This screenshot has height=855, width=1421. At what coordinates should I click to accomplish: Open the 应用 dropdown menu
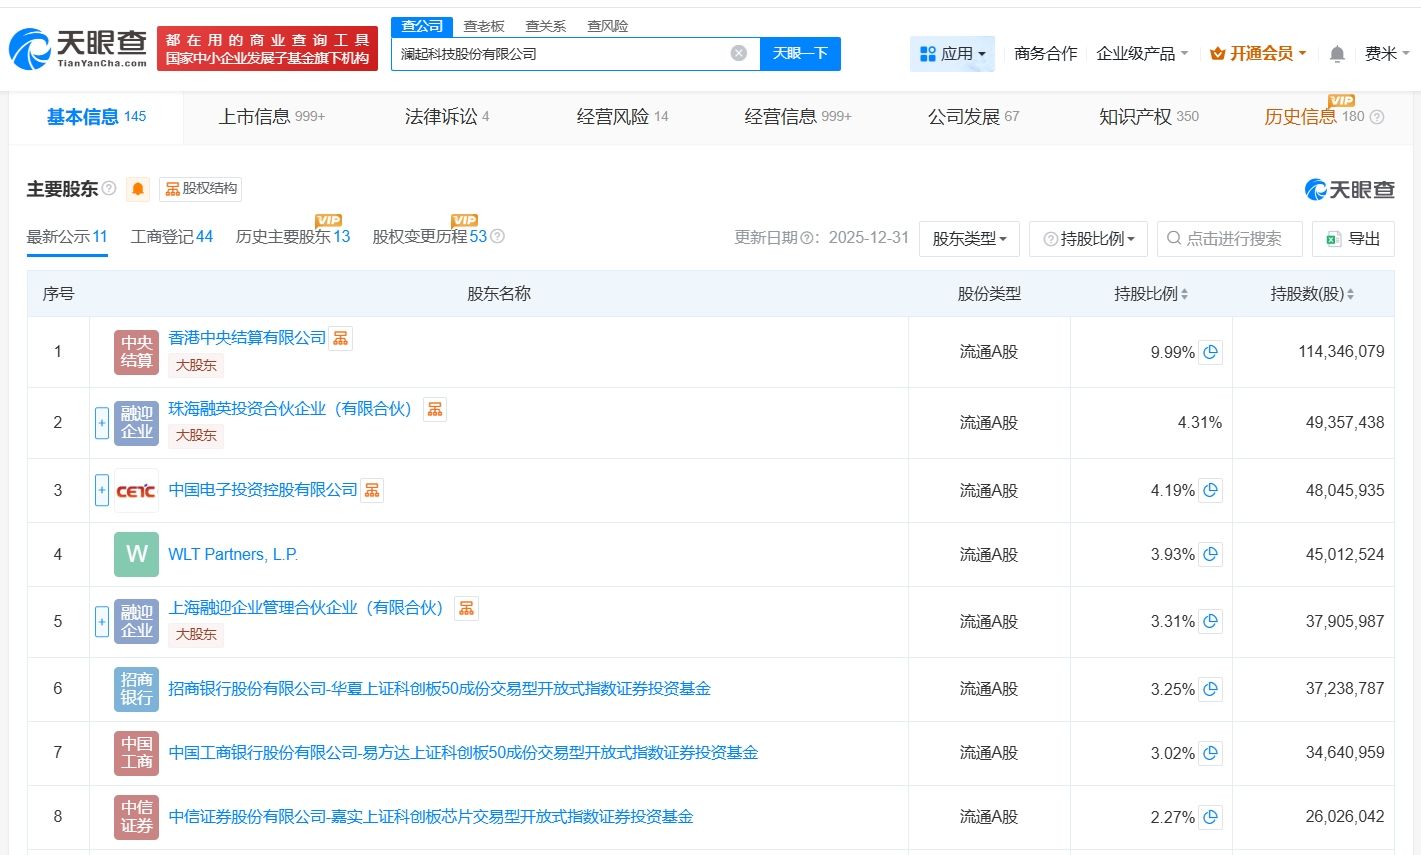pos(952,54)
